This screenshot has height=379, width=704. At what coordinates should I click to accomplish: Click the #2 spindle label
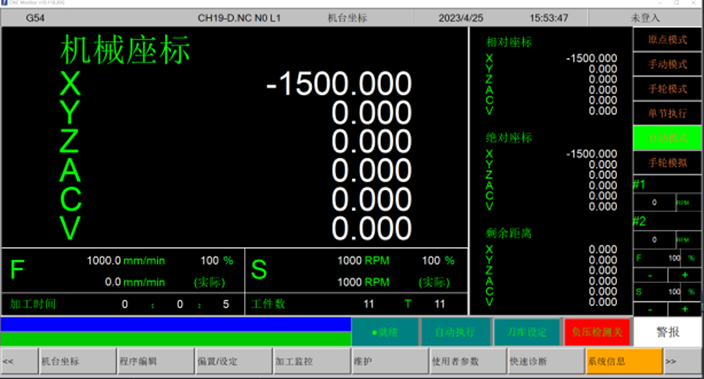(639, 221)
